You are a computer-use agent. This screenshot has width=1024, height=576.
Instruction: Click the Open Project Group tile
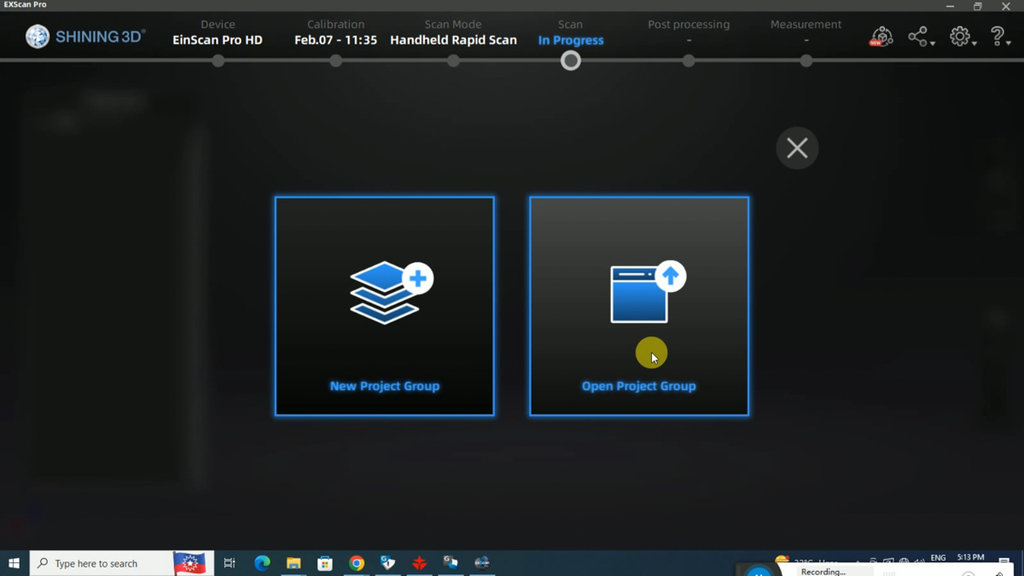point(638,306)
